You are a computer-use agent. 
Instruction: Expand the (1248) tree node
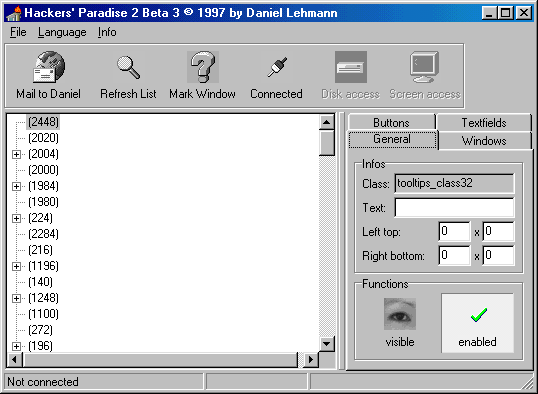(x=16, y=298)
